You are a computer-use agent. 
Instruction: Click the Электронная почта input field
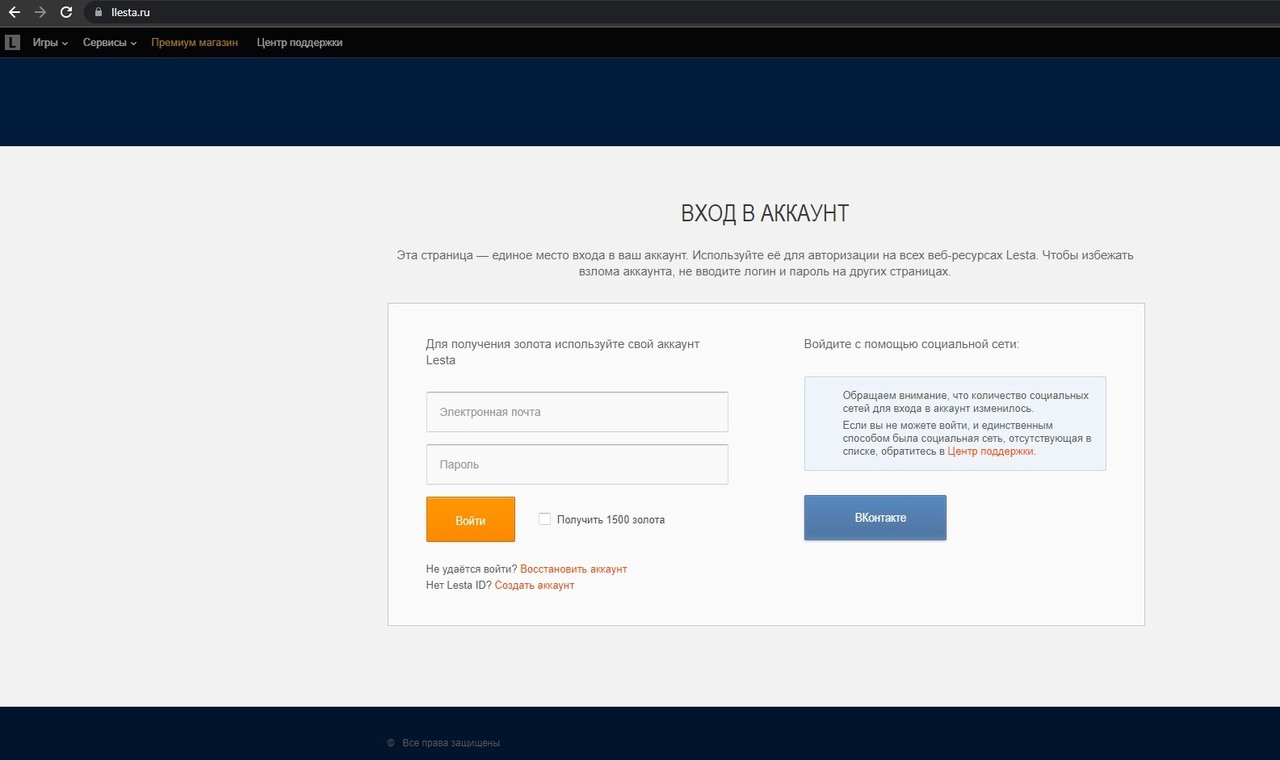coord(577,412)
